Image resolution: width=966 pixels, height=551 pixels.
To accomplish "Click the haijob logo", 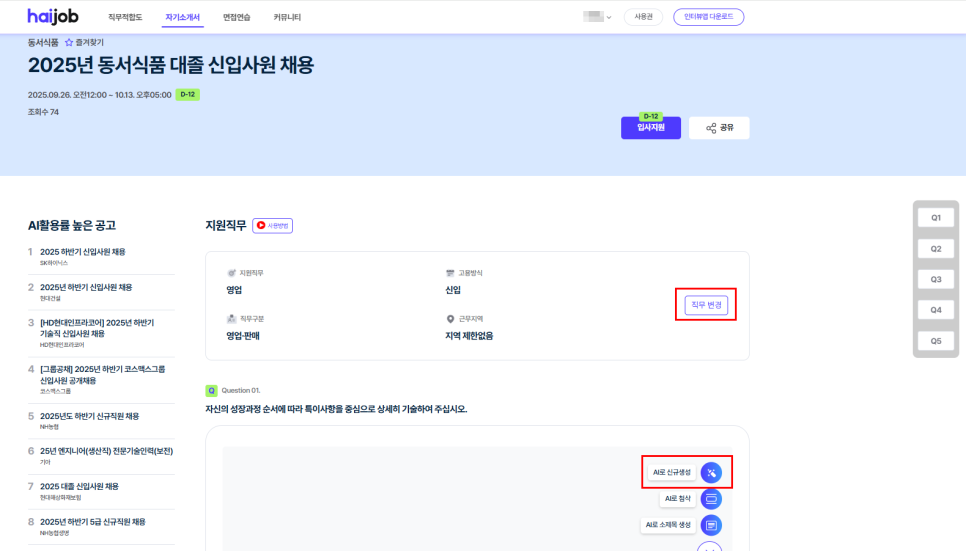I will tap(54, 17).
